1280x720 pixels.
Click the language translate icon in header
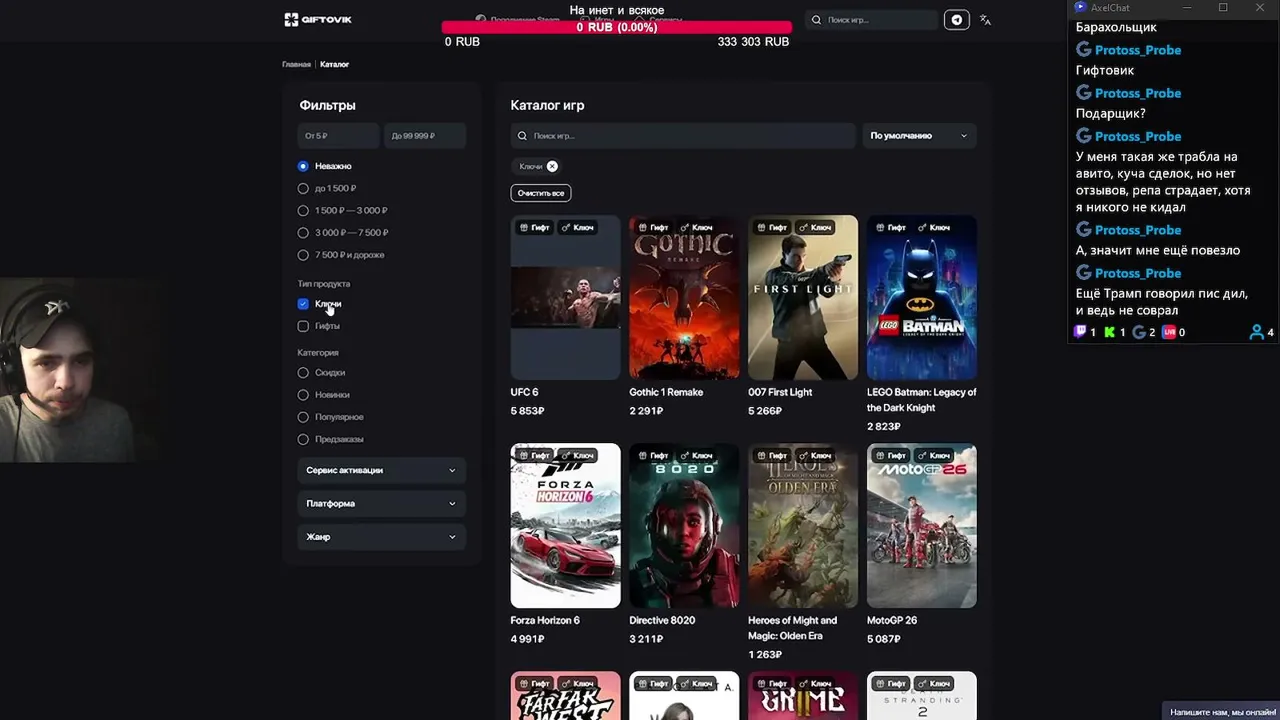[x=985, y=20]
